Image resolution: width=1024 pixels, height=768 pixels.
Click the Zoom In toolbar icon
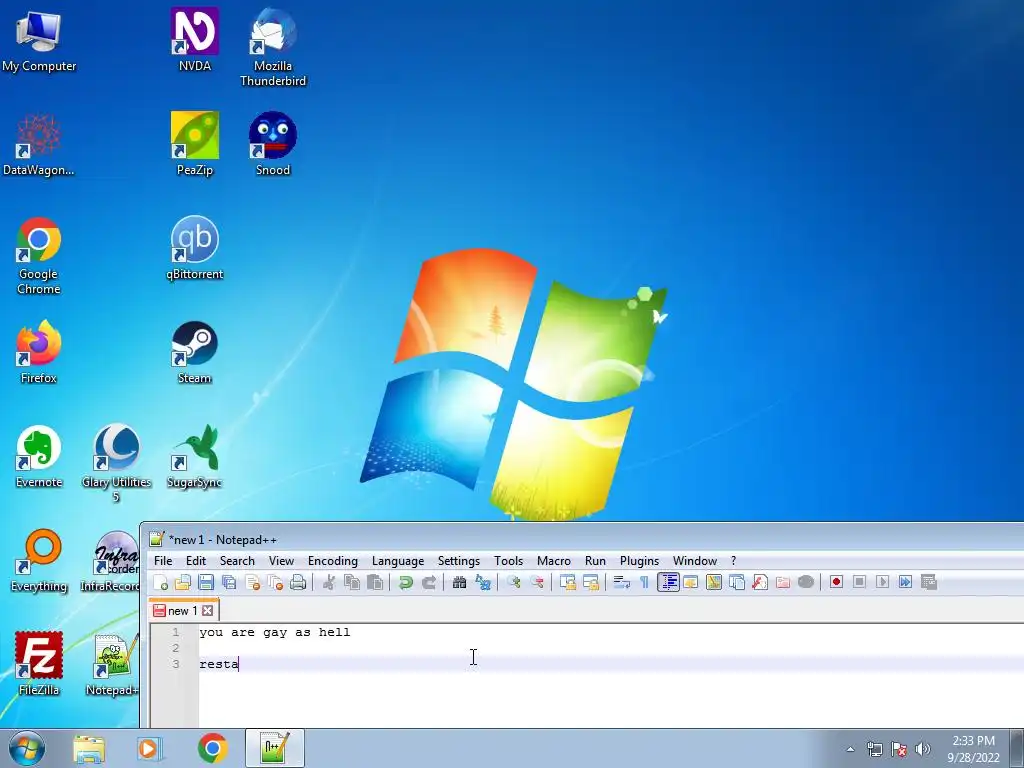click(x=514, y=582)
